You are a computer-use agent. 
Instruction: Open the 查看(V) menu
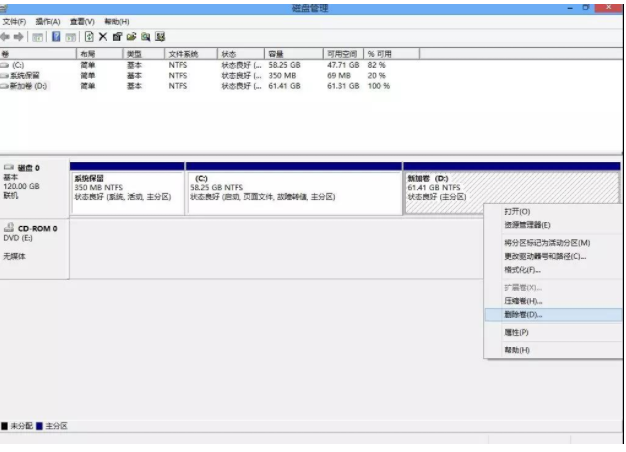(x=82, y=21)
